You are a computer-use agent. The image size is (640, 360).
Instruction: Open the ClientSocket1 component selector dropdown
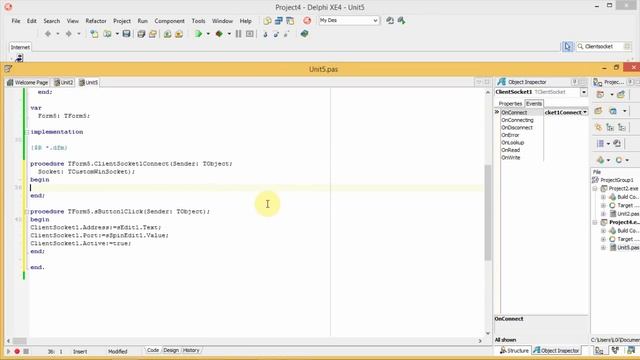coord(584,92)
